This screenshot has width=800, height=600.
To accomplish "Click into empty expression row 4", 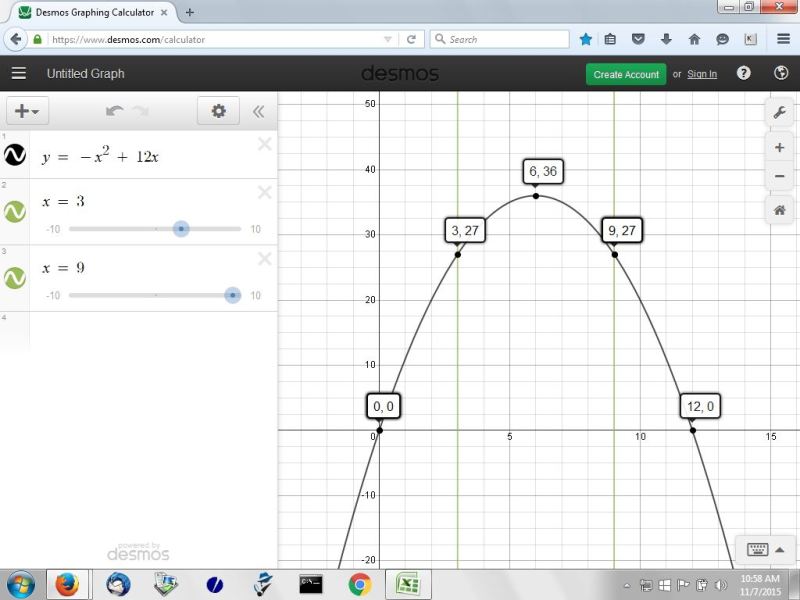I will [153, 329].
